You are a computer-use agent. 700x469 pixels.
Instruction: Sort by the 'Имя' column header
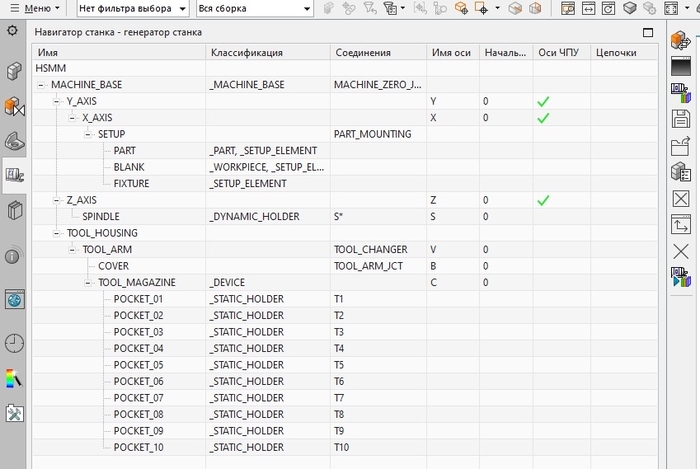(x=119, y=52)
